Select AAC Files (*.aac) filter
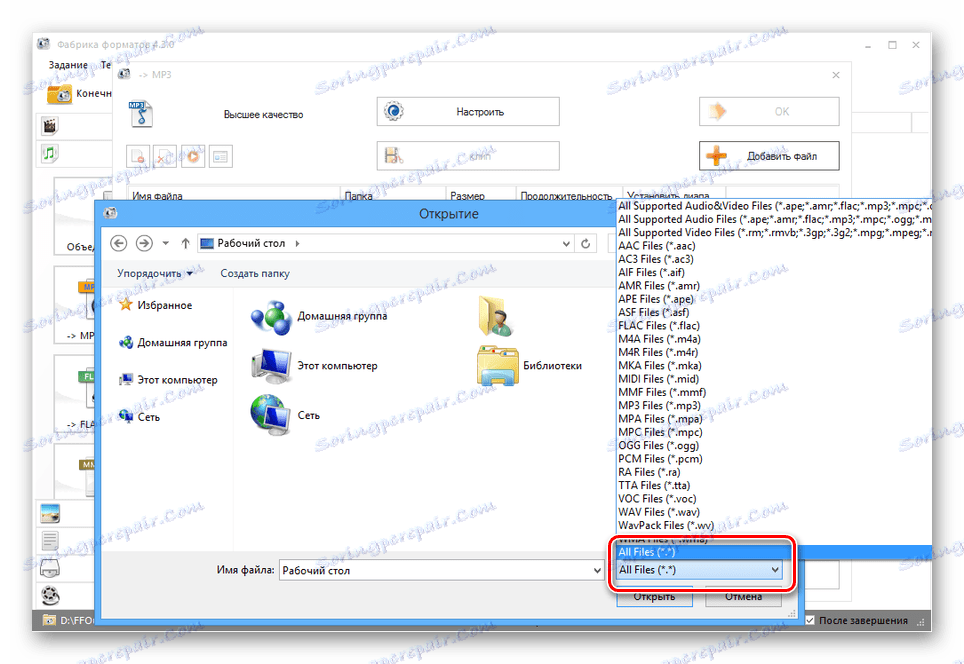This screenshot has width=964, height=664. pyautogui.click(x=775, y=246)
